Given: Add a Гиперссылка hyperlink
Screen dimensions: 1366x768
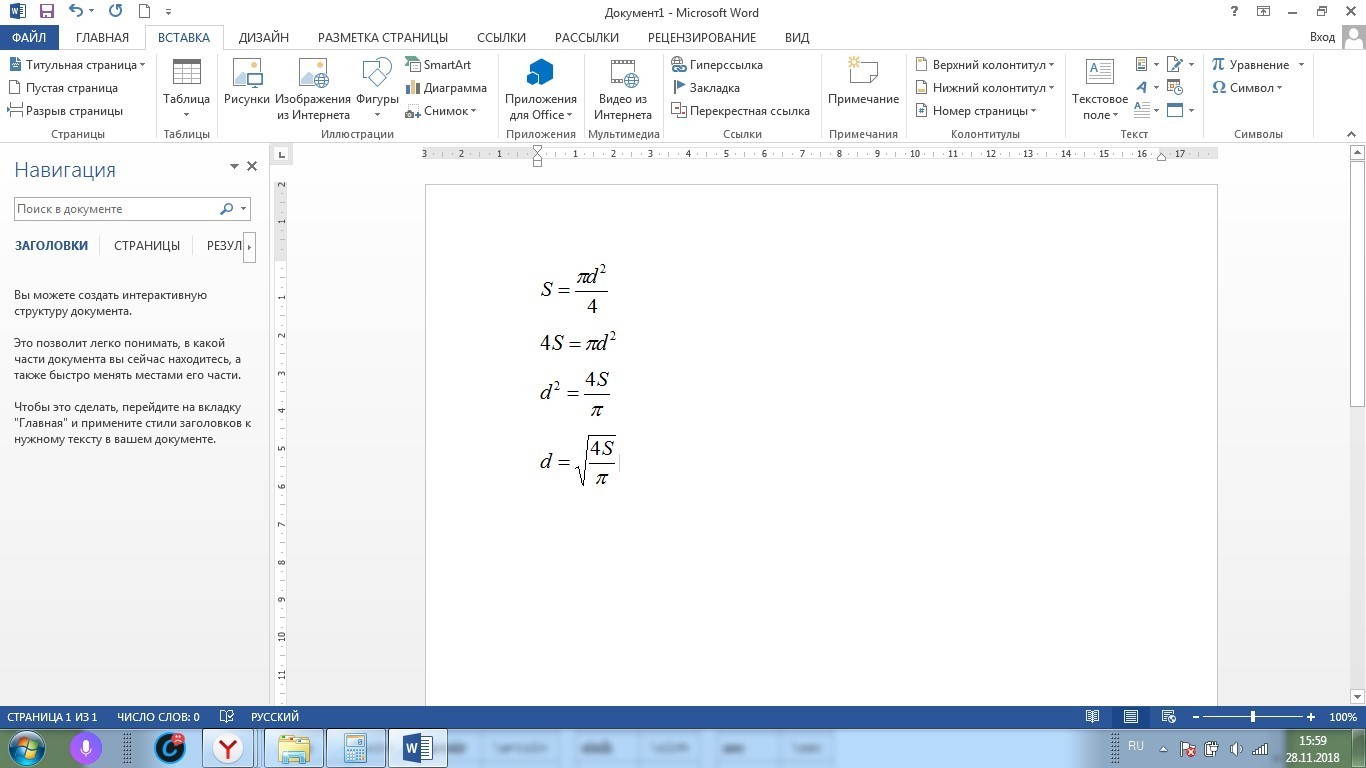Looking at the screenshot, I should (x=717, y=65).
